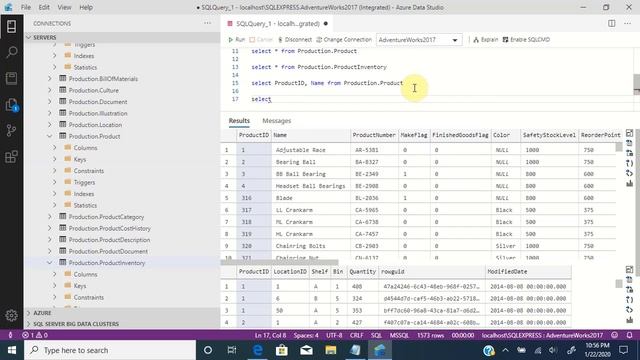
Task: Open the Notebooks view icon
Action: click(x=11, y=78)
